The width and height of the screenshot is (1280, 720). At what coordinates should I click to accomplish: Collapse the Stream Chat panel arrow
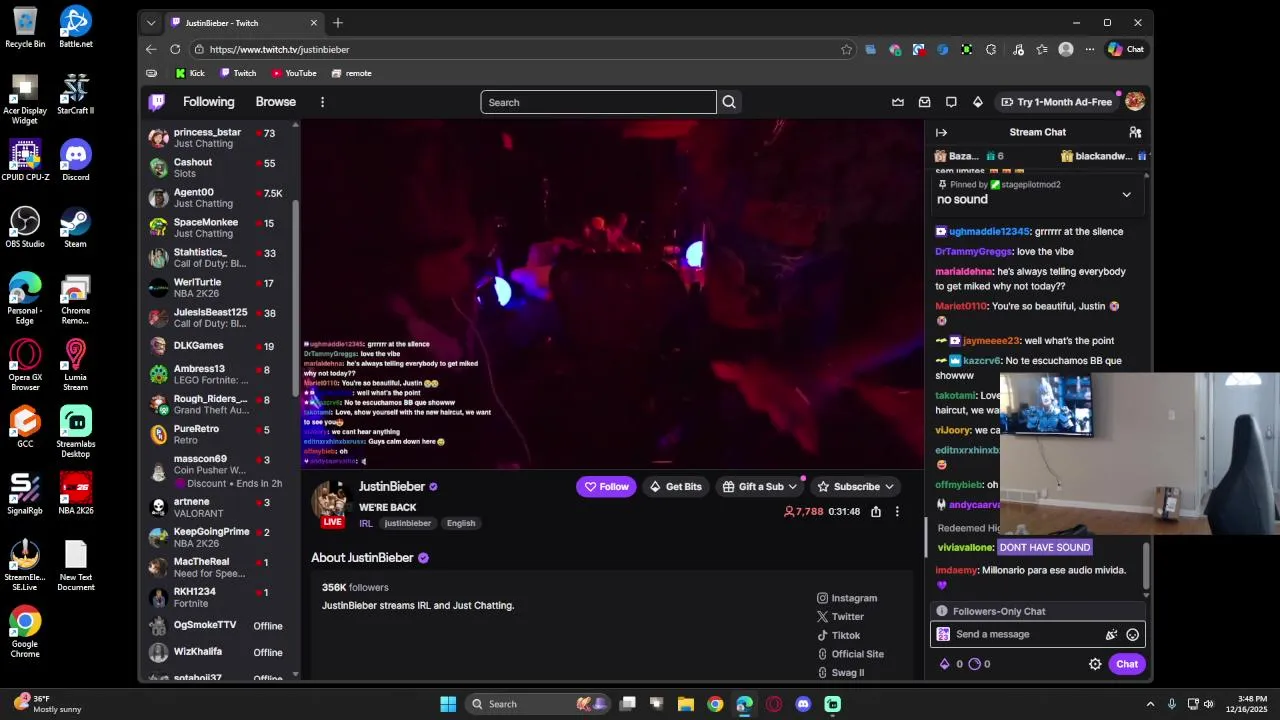[x=941, y=132]
